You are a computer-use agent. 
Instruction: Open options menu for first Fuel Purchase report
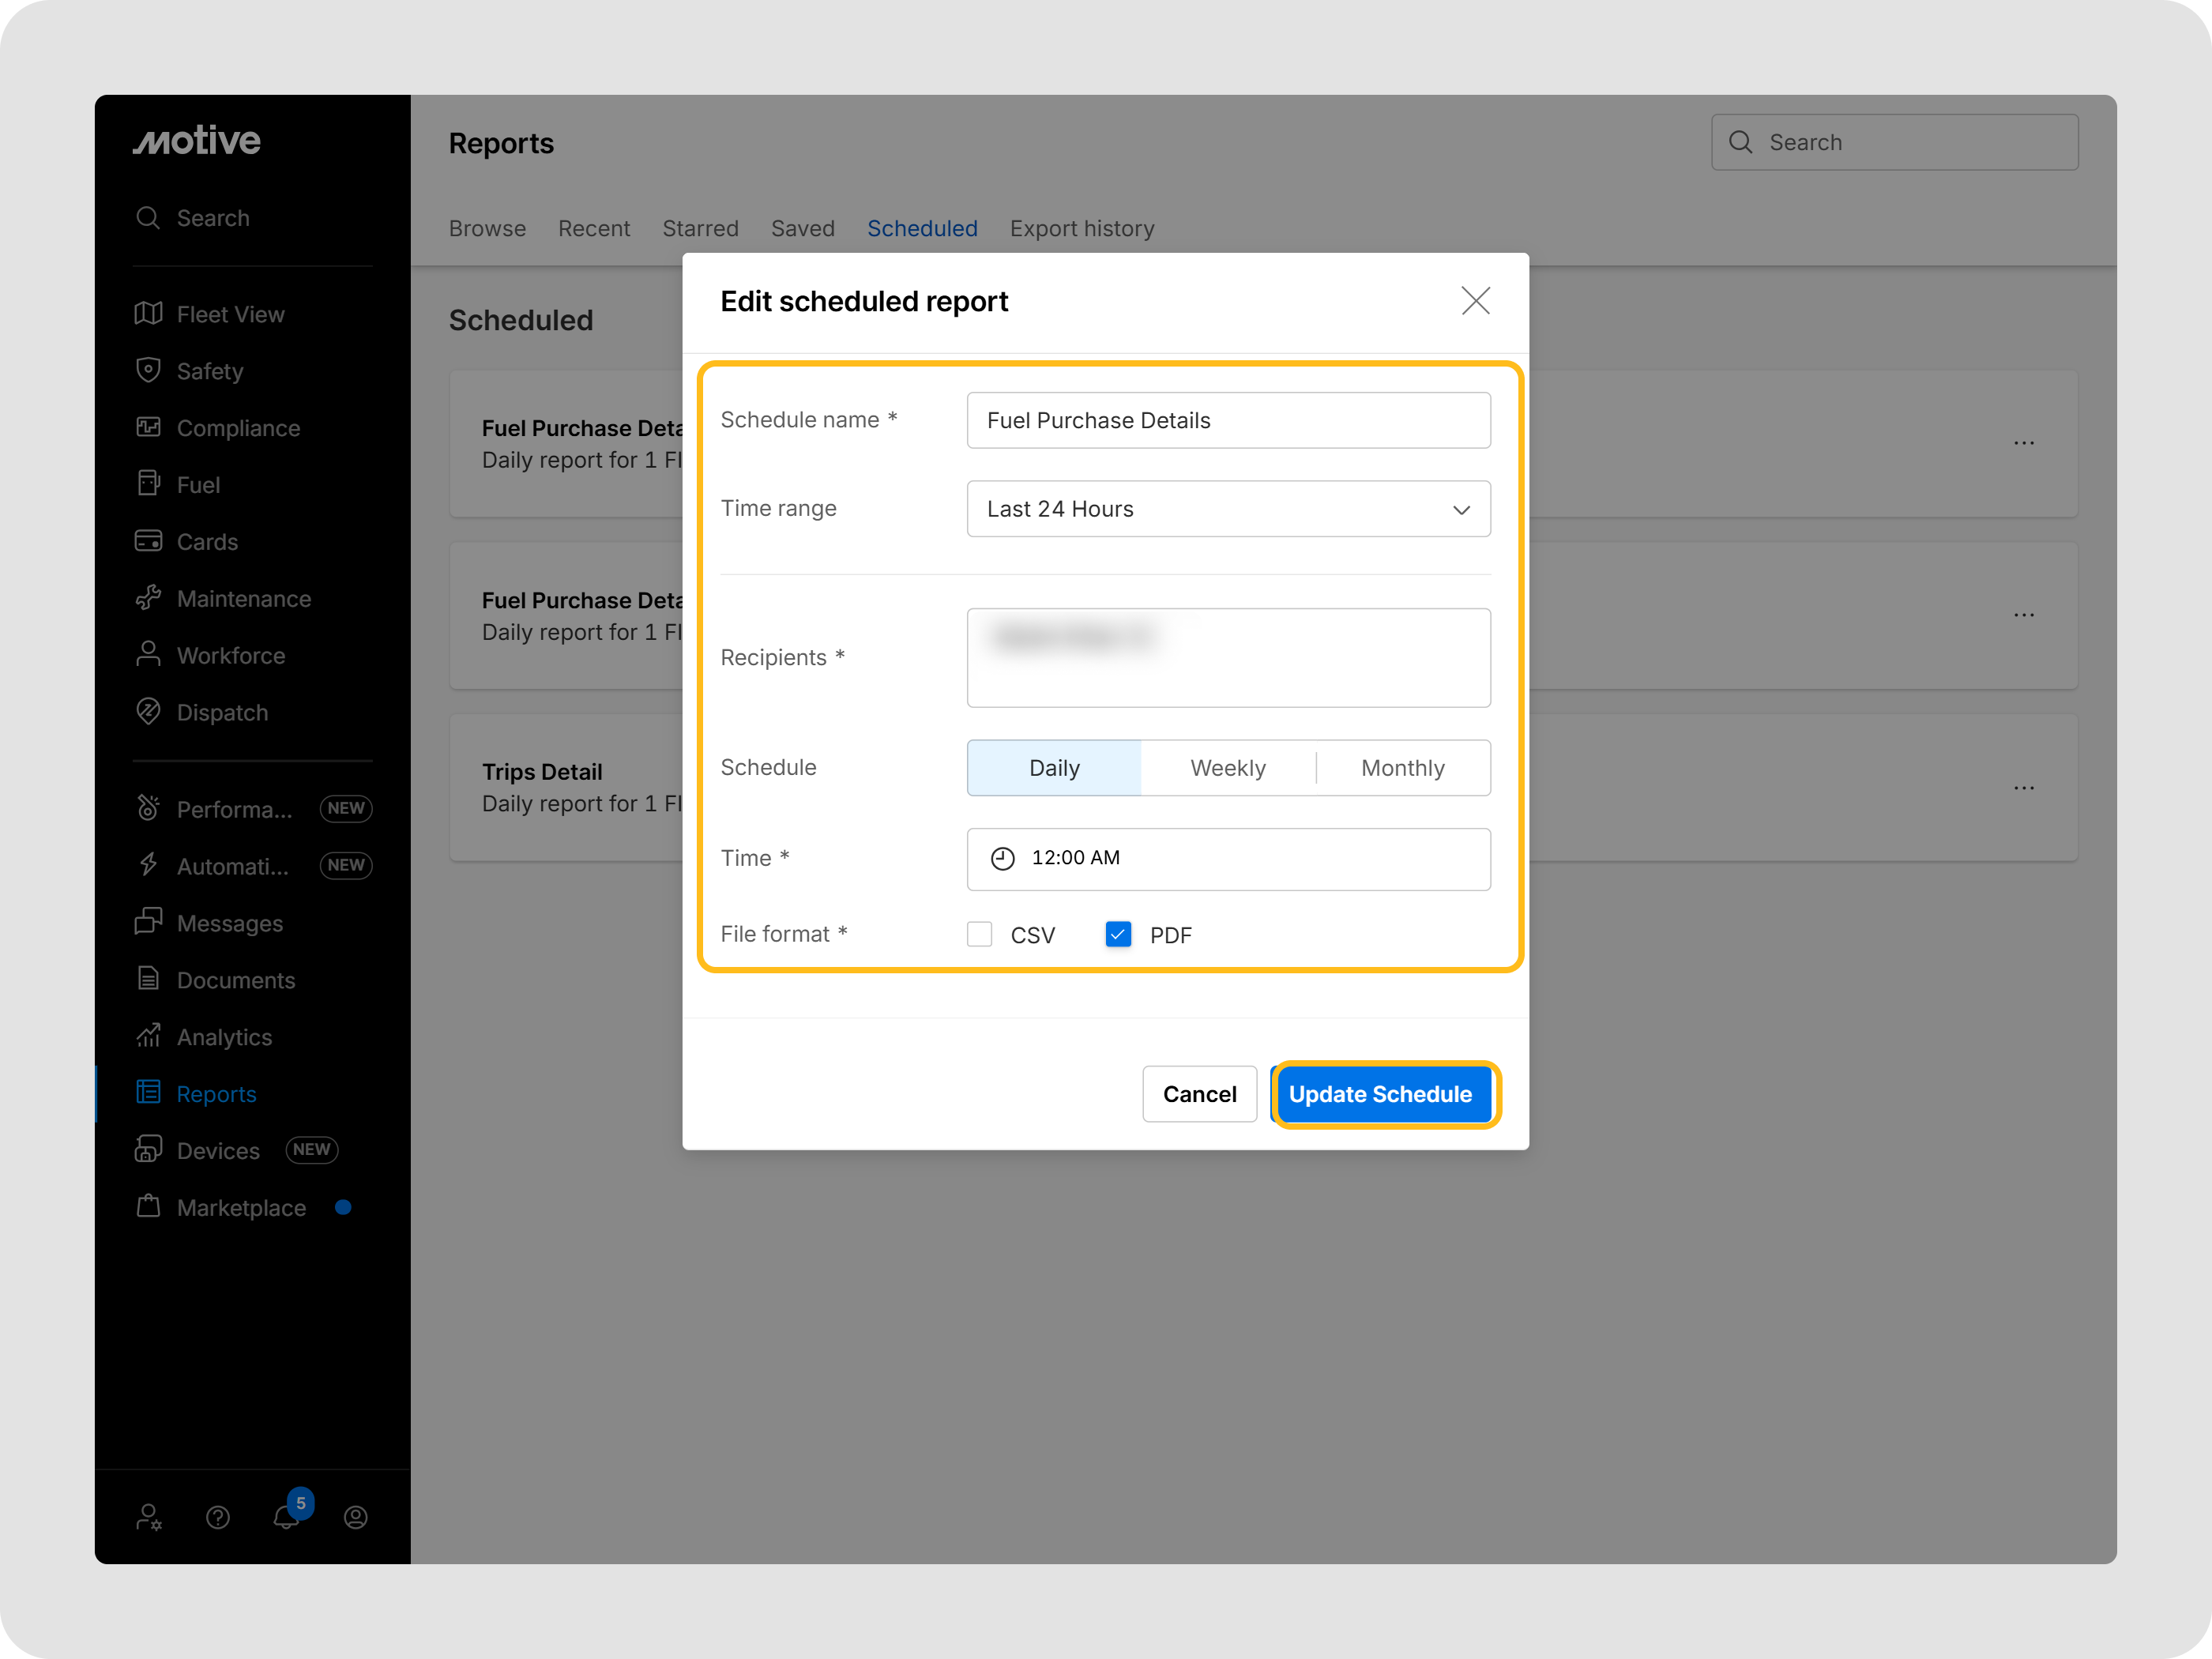(2024, 443)
